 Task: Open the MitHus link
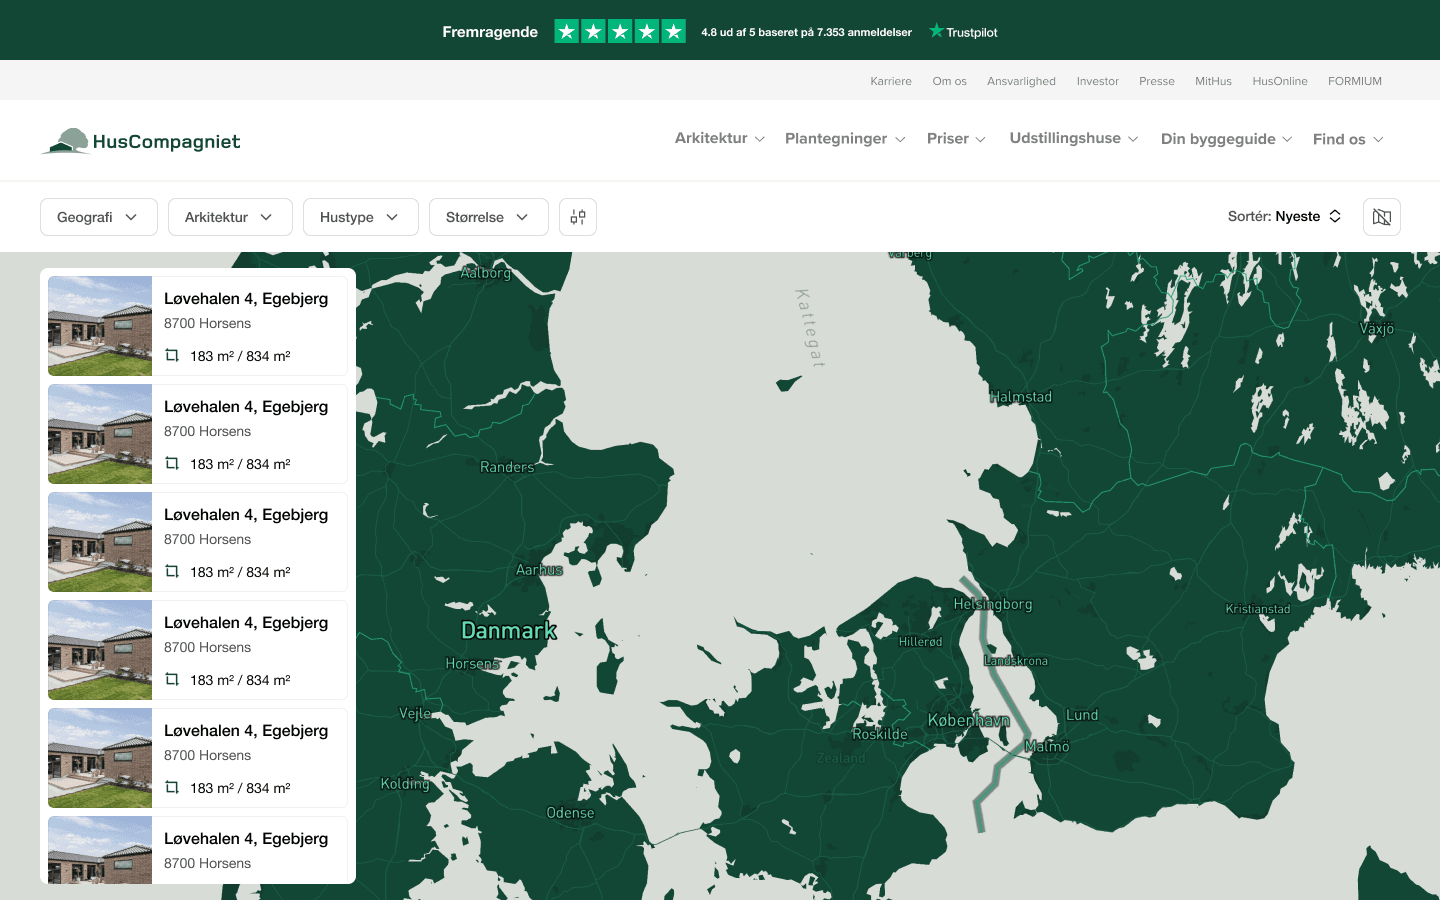1213,81
